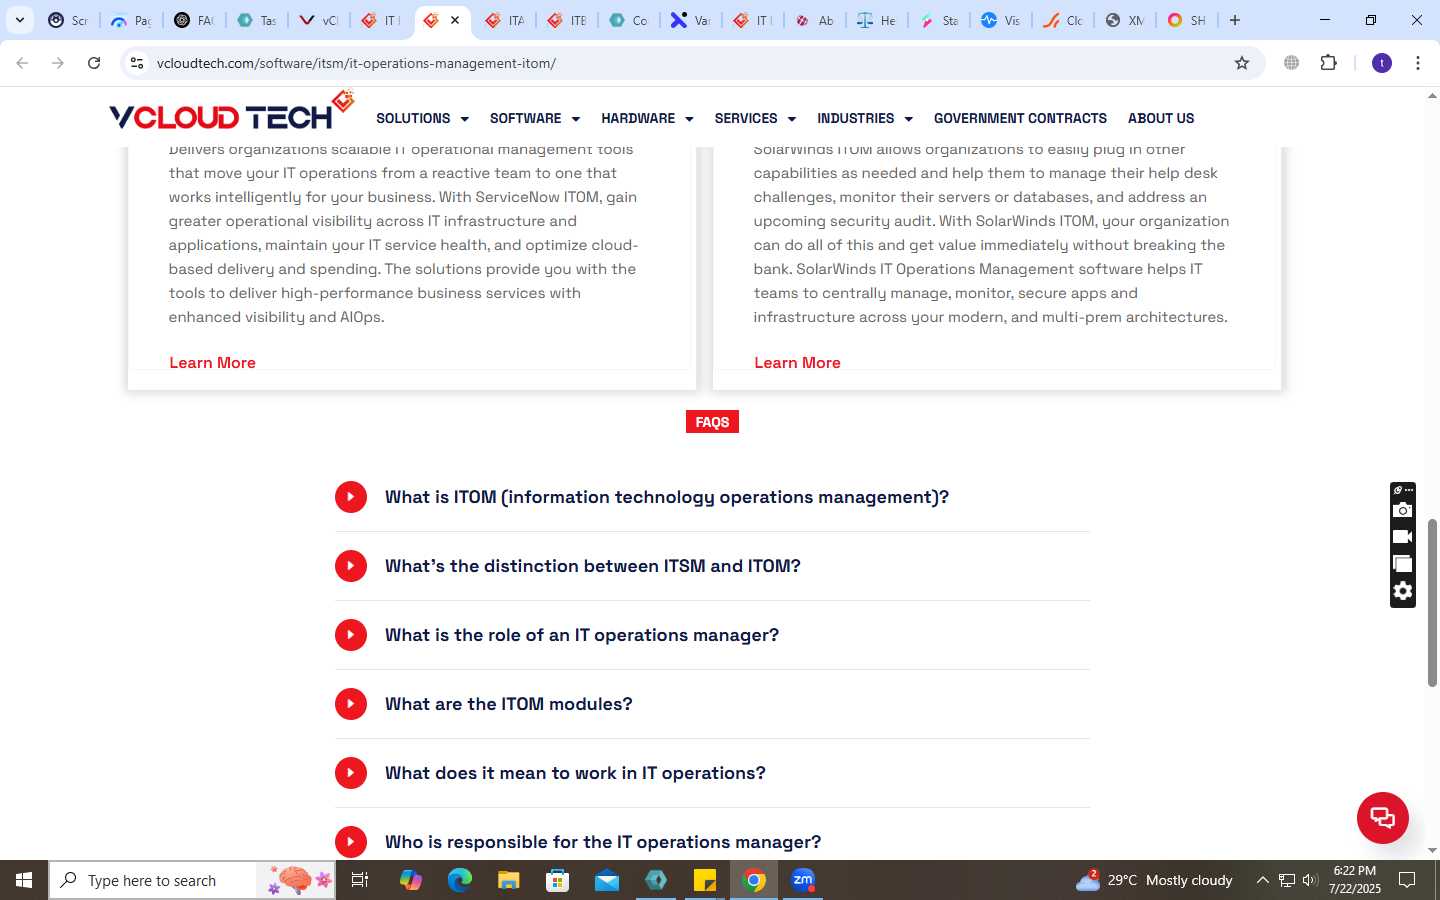Open File Explorer from the taskbar

[509, 880]
